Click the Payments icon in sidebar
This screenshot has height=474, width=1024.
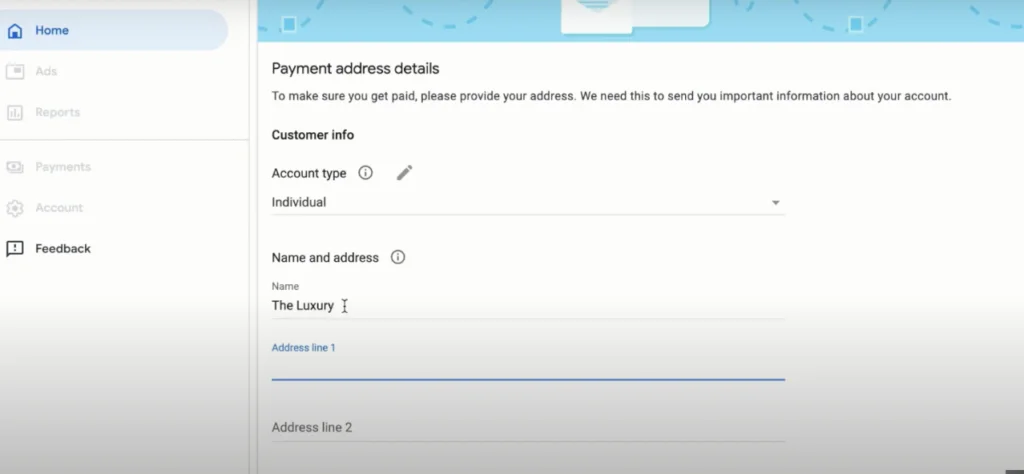15,167
